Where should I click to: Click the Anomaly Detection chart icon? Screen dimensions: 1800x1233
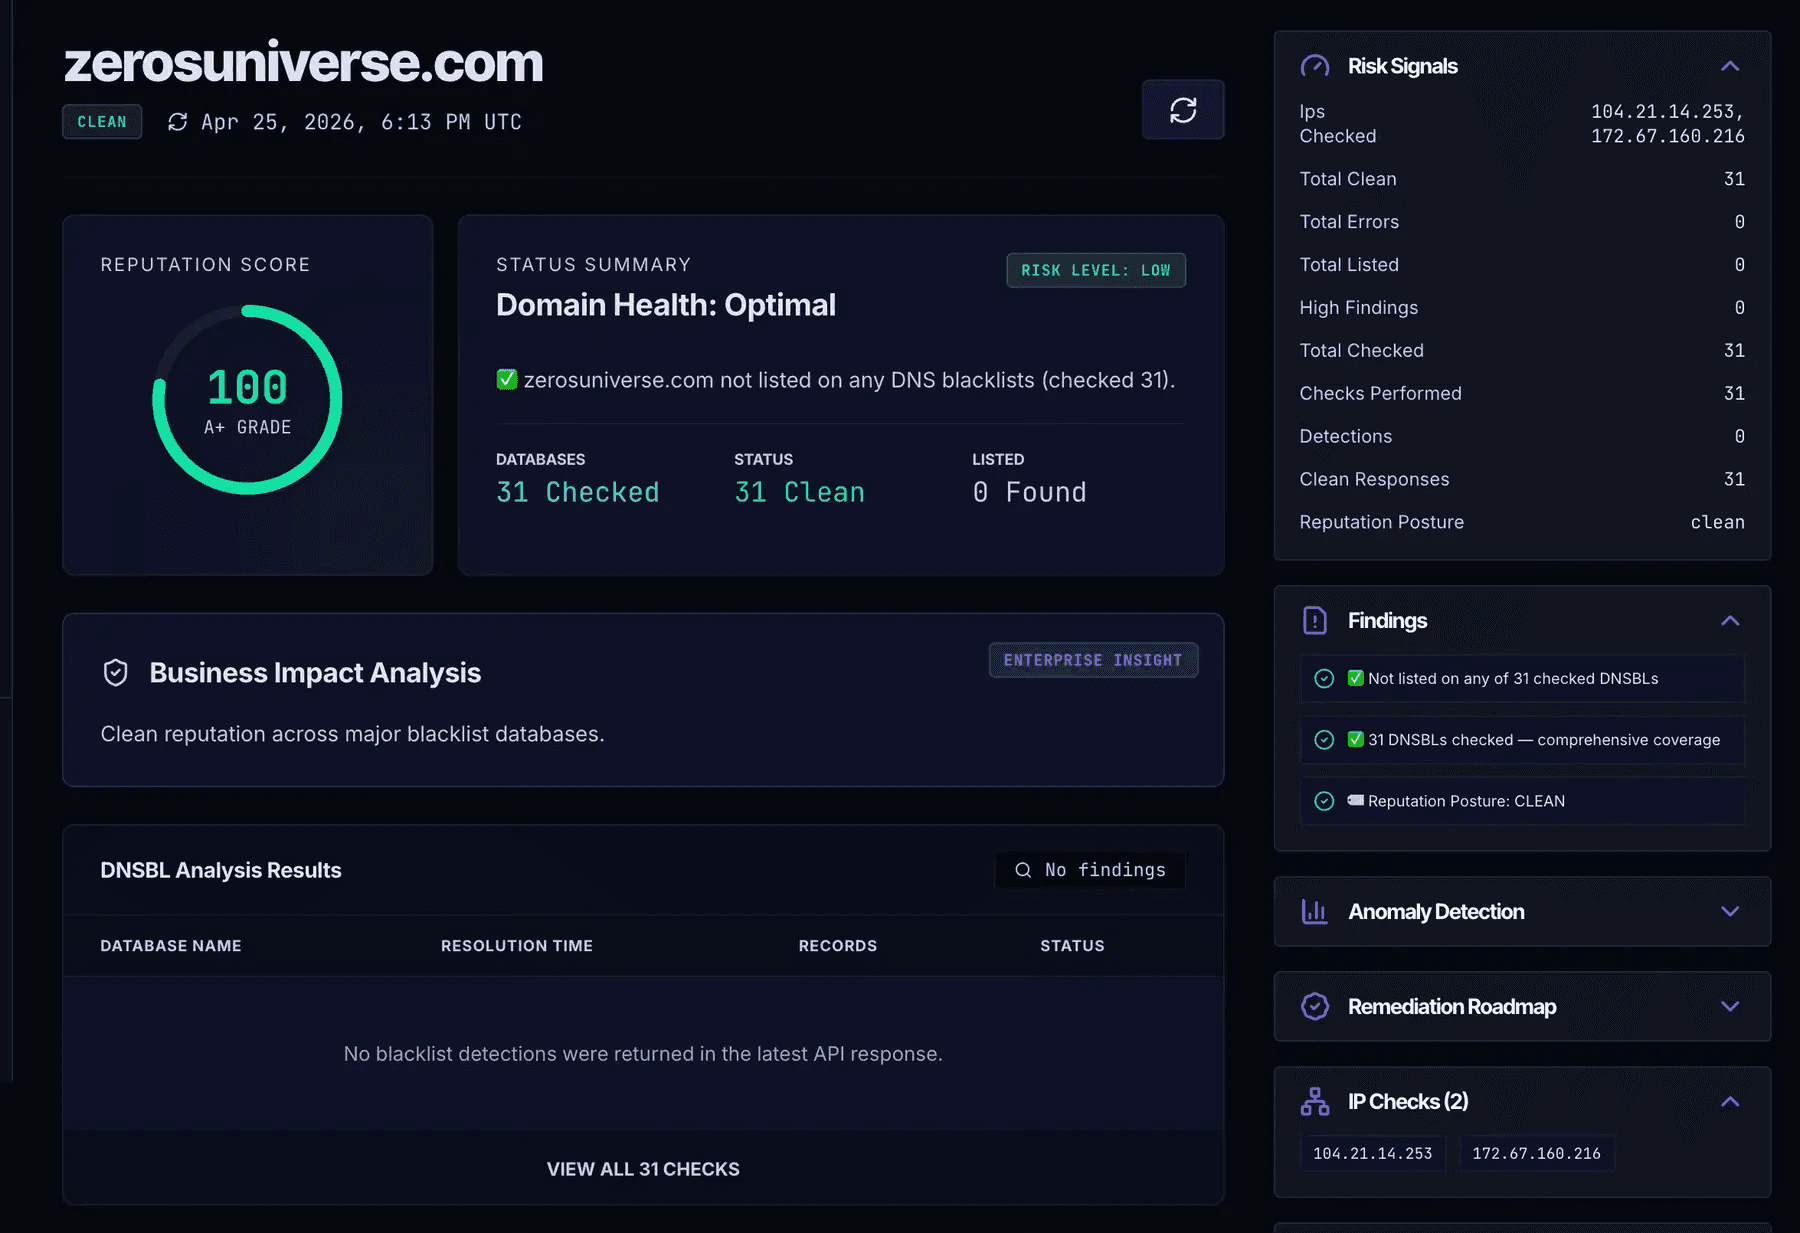(x=1315, y=912)
